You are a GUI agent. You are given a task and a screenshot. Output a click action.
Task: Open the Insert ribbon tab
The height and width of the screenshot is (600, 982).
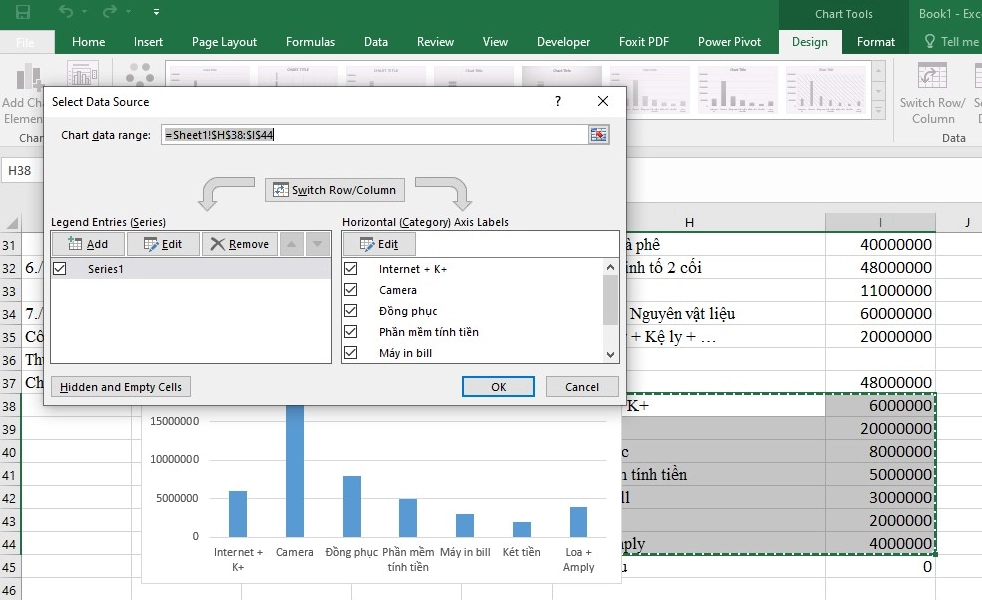tap(148, 42)
